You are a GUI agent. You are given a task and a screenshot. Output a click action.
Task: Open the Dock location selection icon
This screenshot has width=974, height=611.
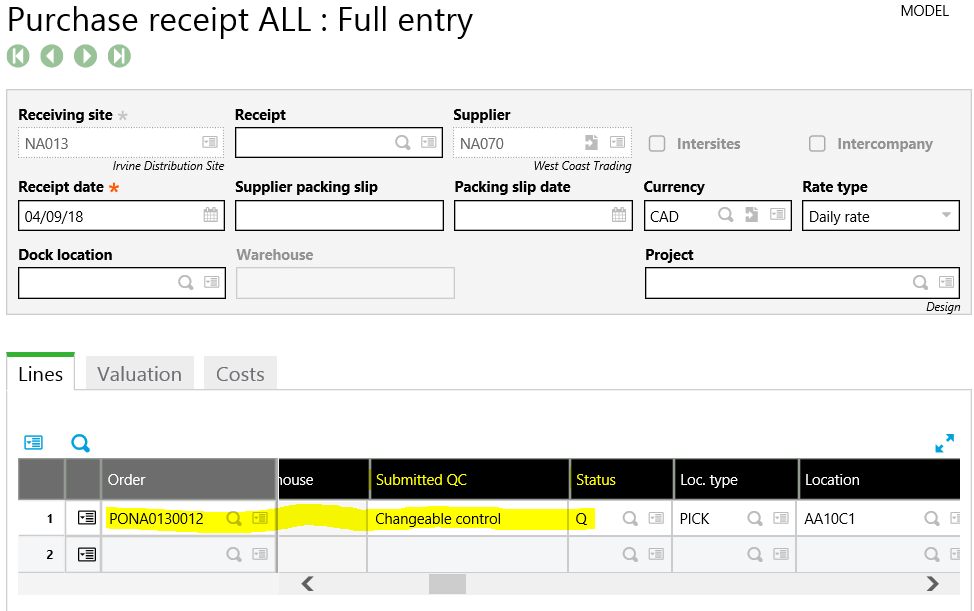[213, 283]
